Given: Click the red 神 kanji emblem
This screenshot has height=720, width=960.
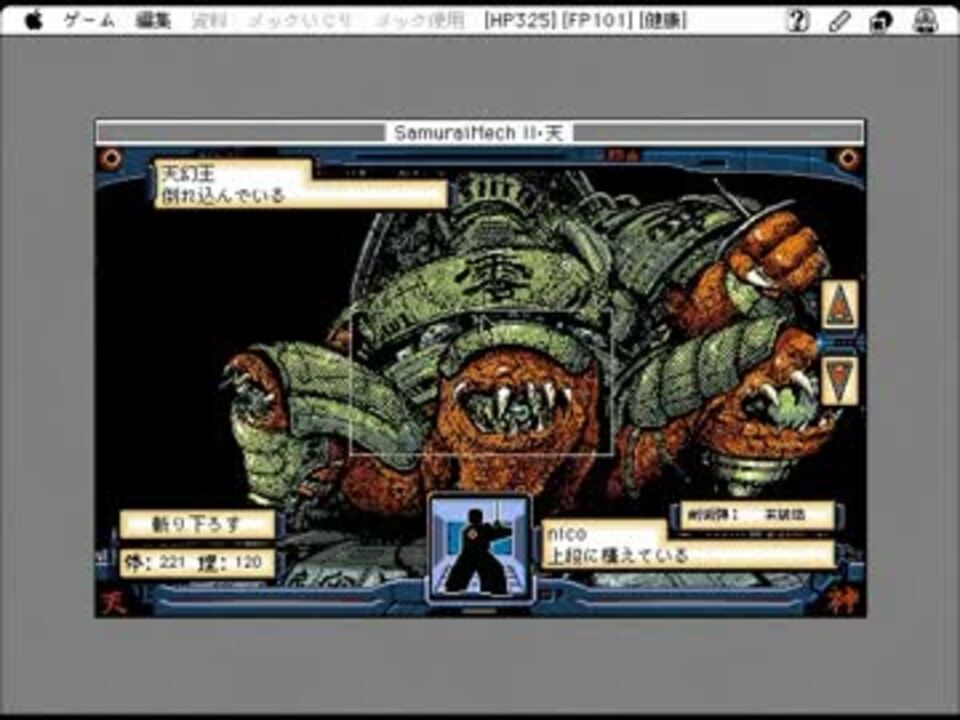Looking at the screenshot, I should 844,602.
